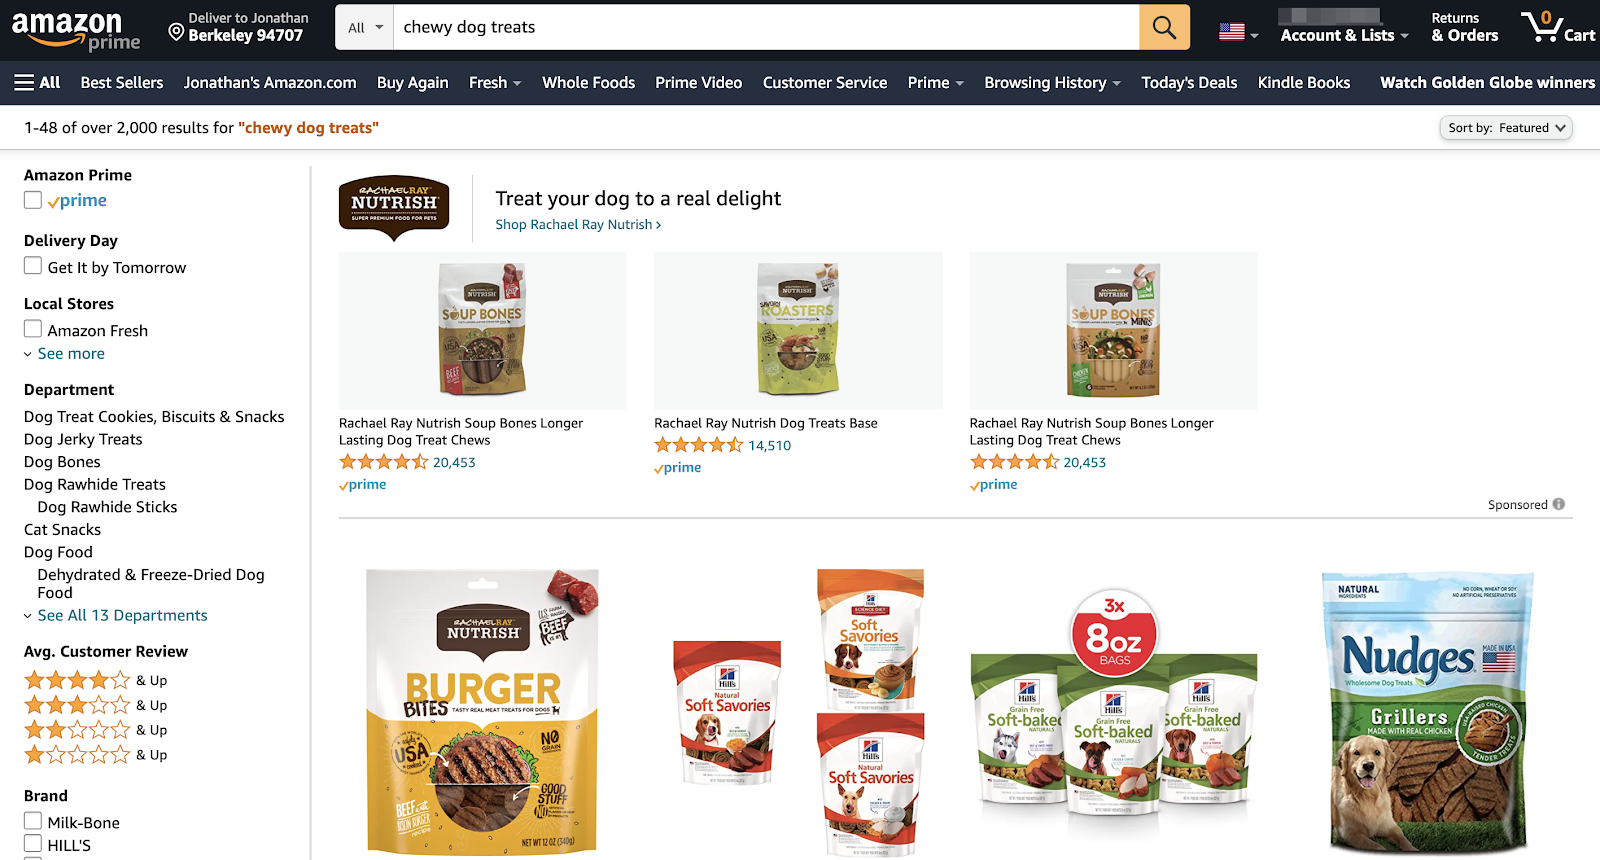1600x860 pixels.
Task: Click Shop Rachael Ray Nutrish link
Action: point(578,224)
